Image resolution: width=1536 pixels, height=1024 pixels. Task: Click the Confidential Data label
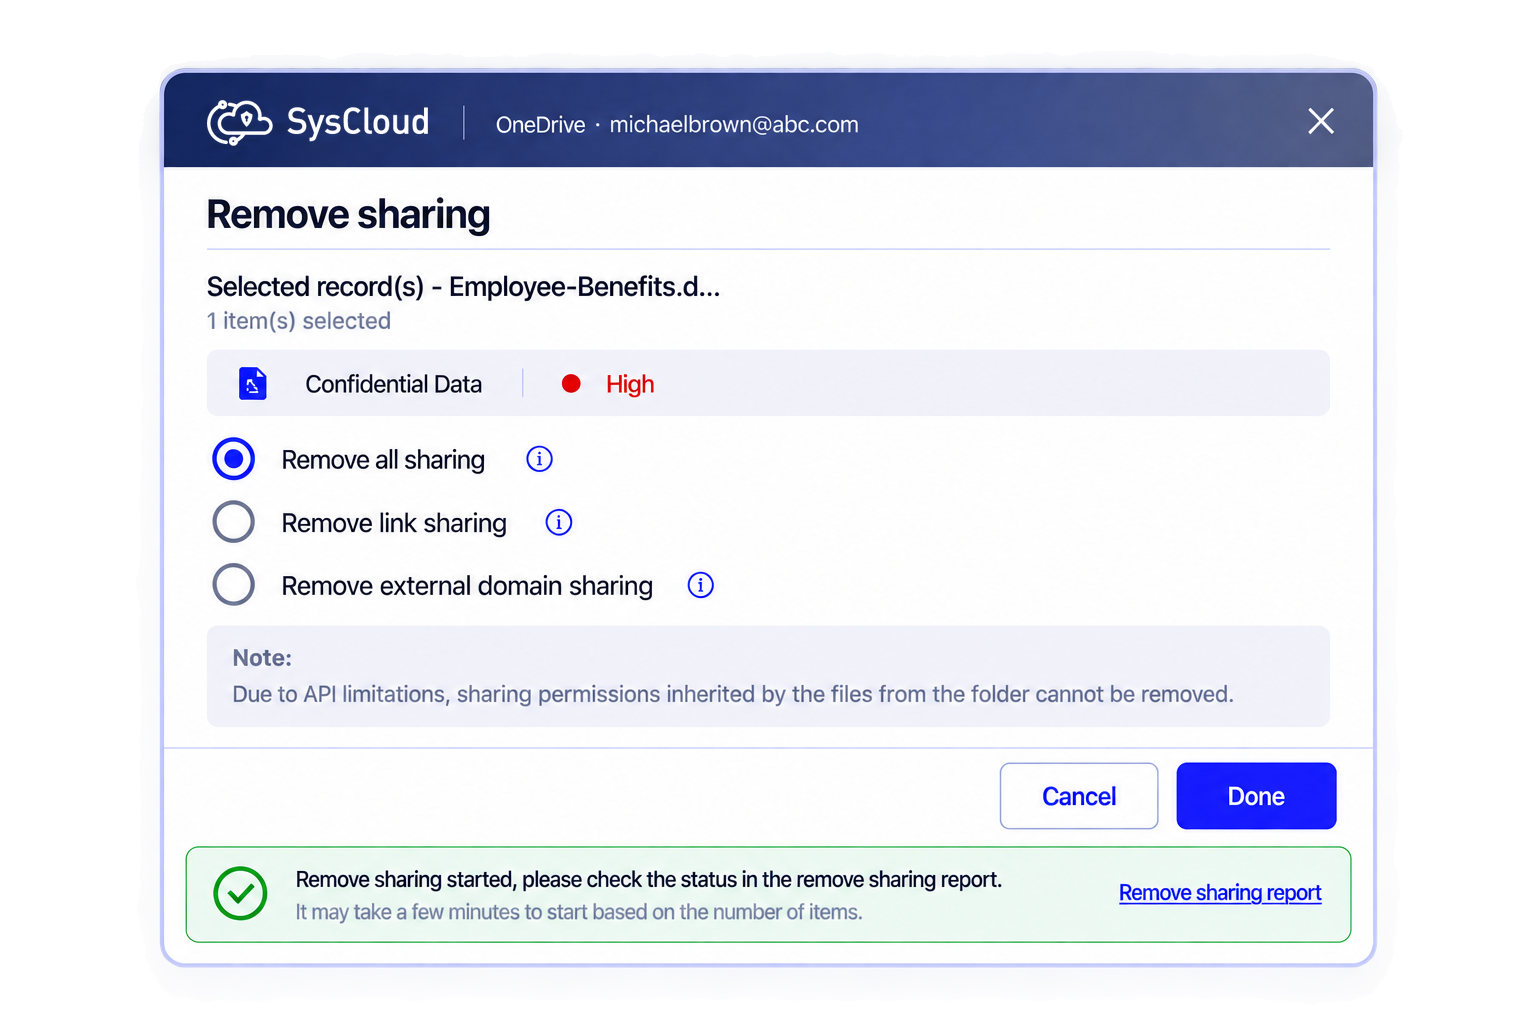point(393,384)
